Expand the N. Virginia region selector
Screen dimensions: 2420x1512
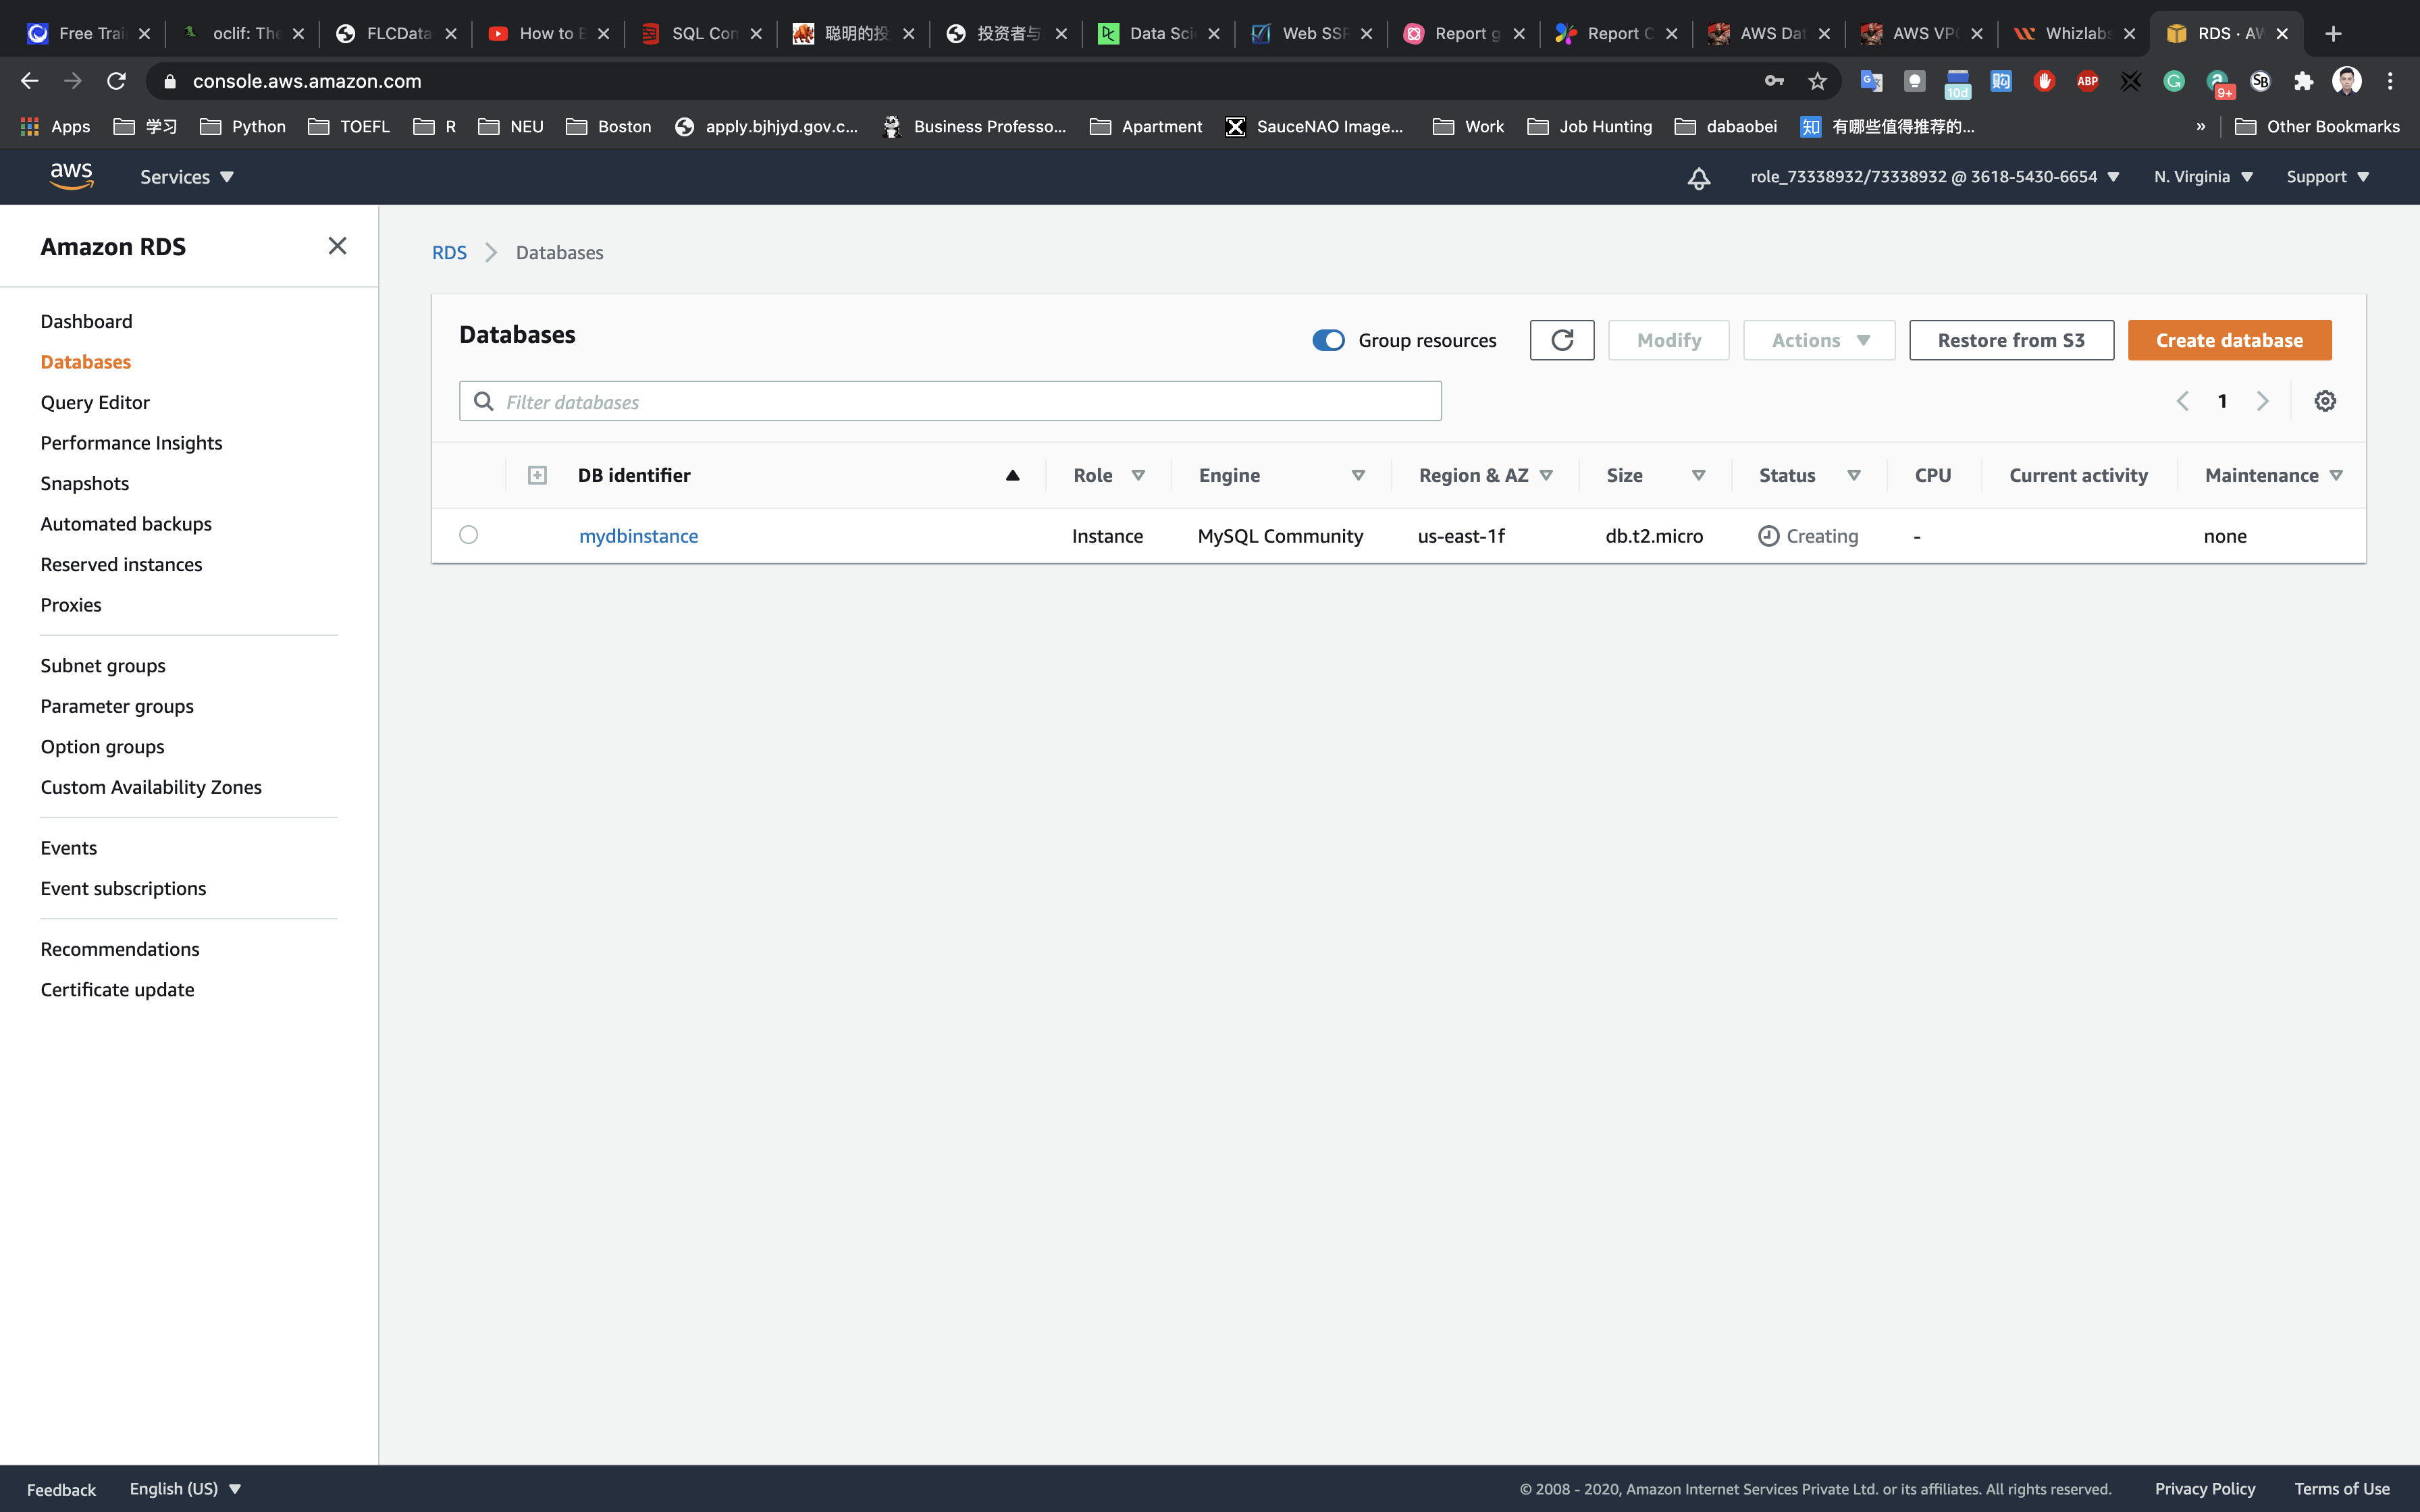click(x=2203, y=177)
